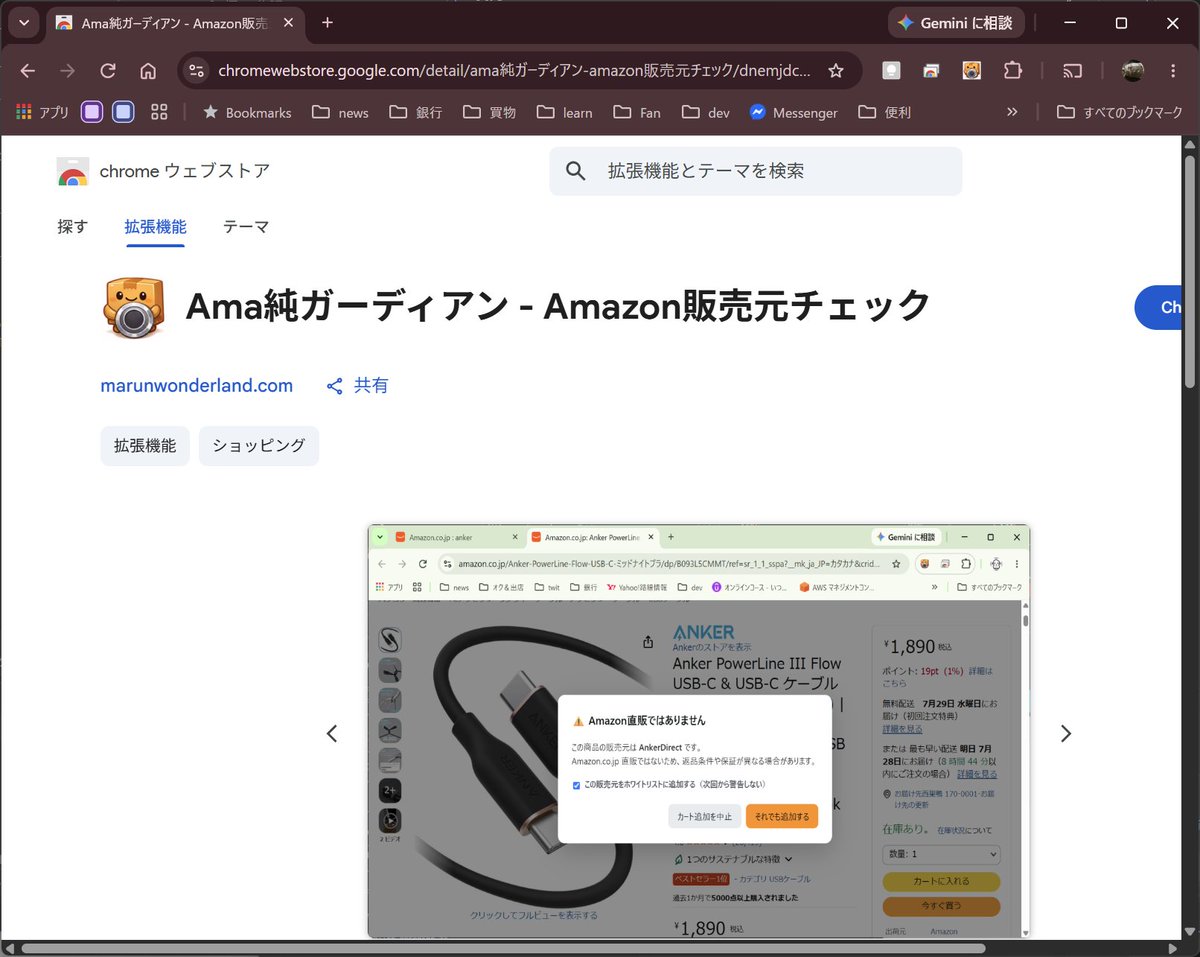The height and width of the screenshot is (957, 1200).
Task: Open the Fan bookmark folder
Action: click(x=637, y=112)
